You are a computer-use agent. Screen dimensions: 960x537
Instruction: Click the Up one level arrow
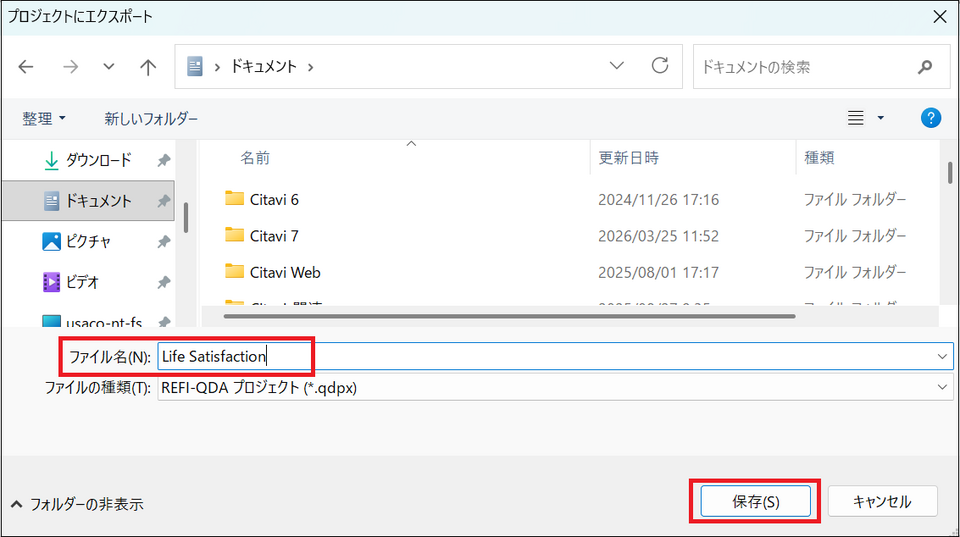[x=148, y=67]
